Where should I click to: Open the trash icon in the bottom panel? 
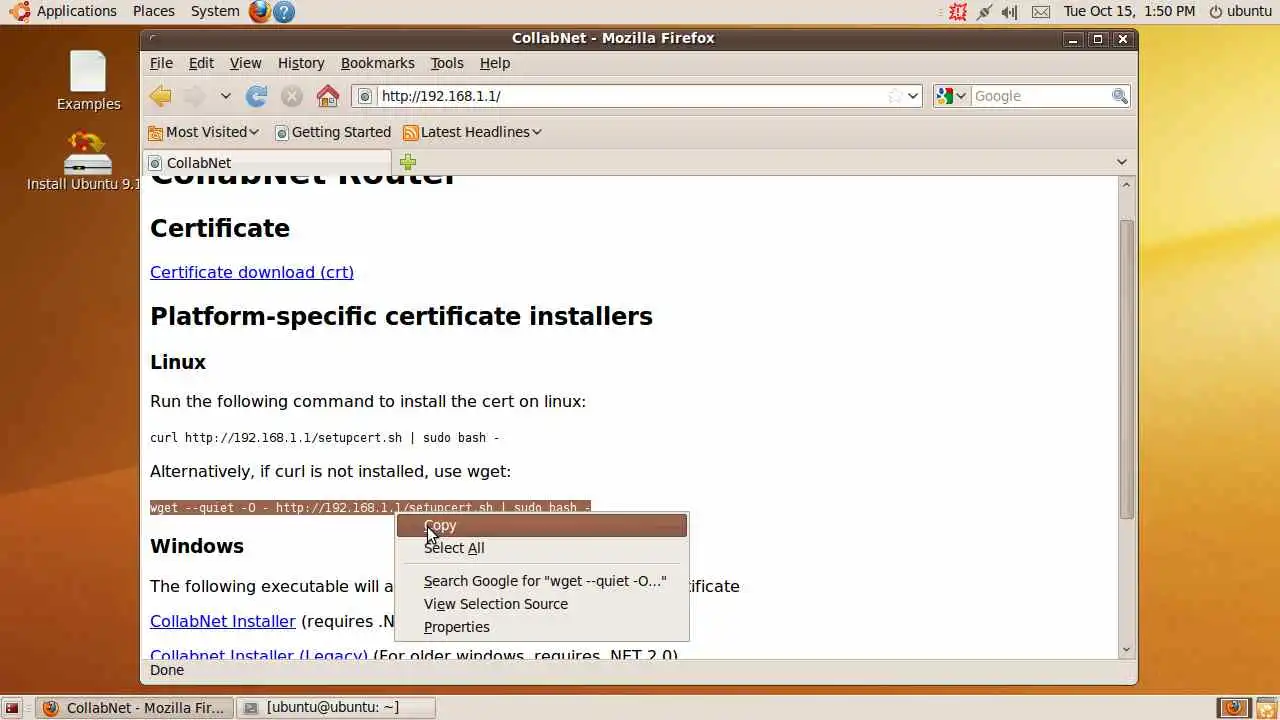1266,707
